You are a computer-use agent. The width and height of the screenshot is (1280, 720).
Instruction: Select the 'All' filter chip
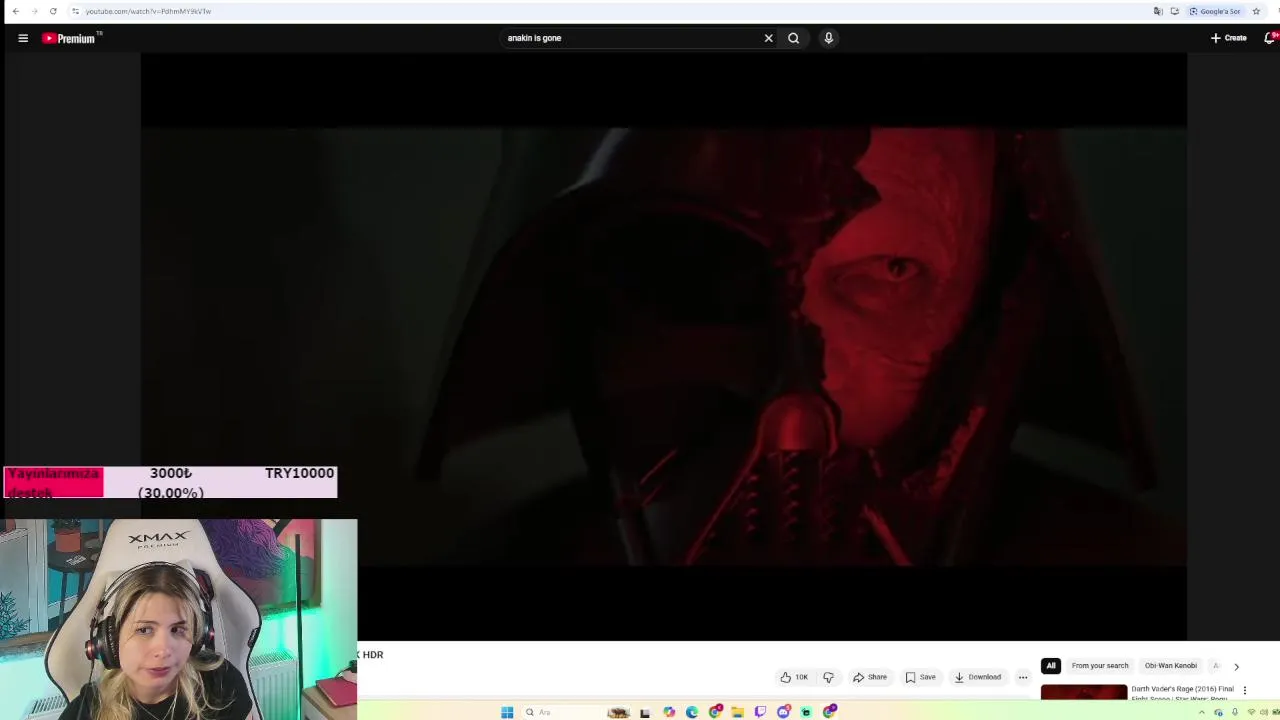point(1051,665)
